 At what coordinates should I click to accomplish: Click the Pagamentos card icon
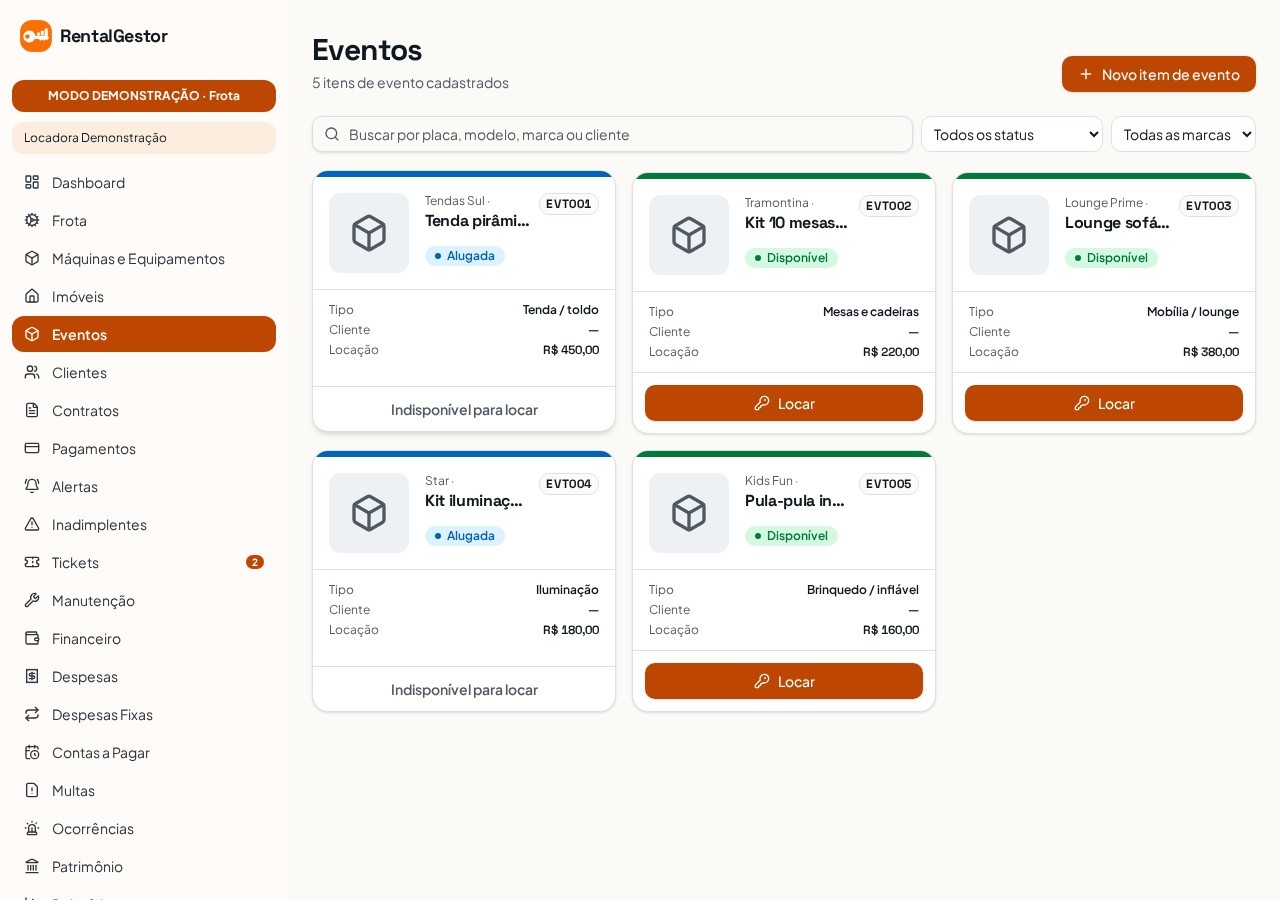(32, 448)
